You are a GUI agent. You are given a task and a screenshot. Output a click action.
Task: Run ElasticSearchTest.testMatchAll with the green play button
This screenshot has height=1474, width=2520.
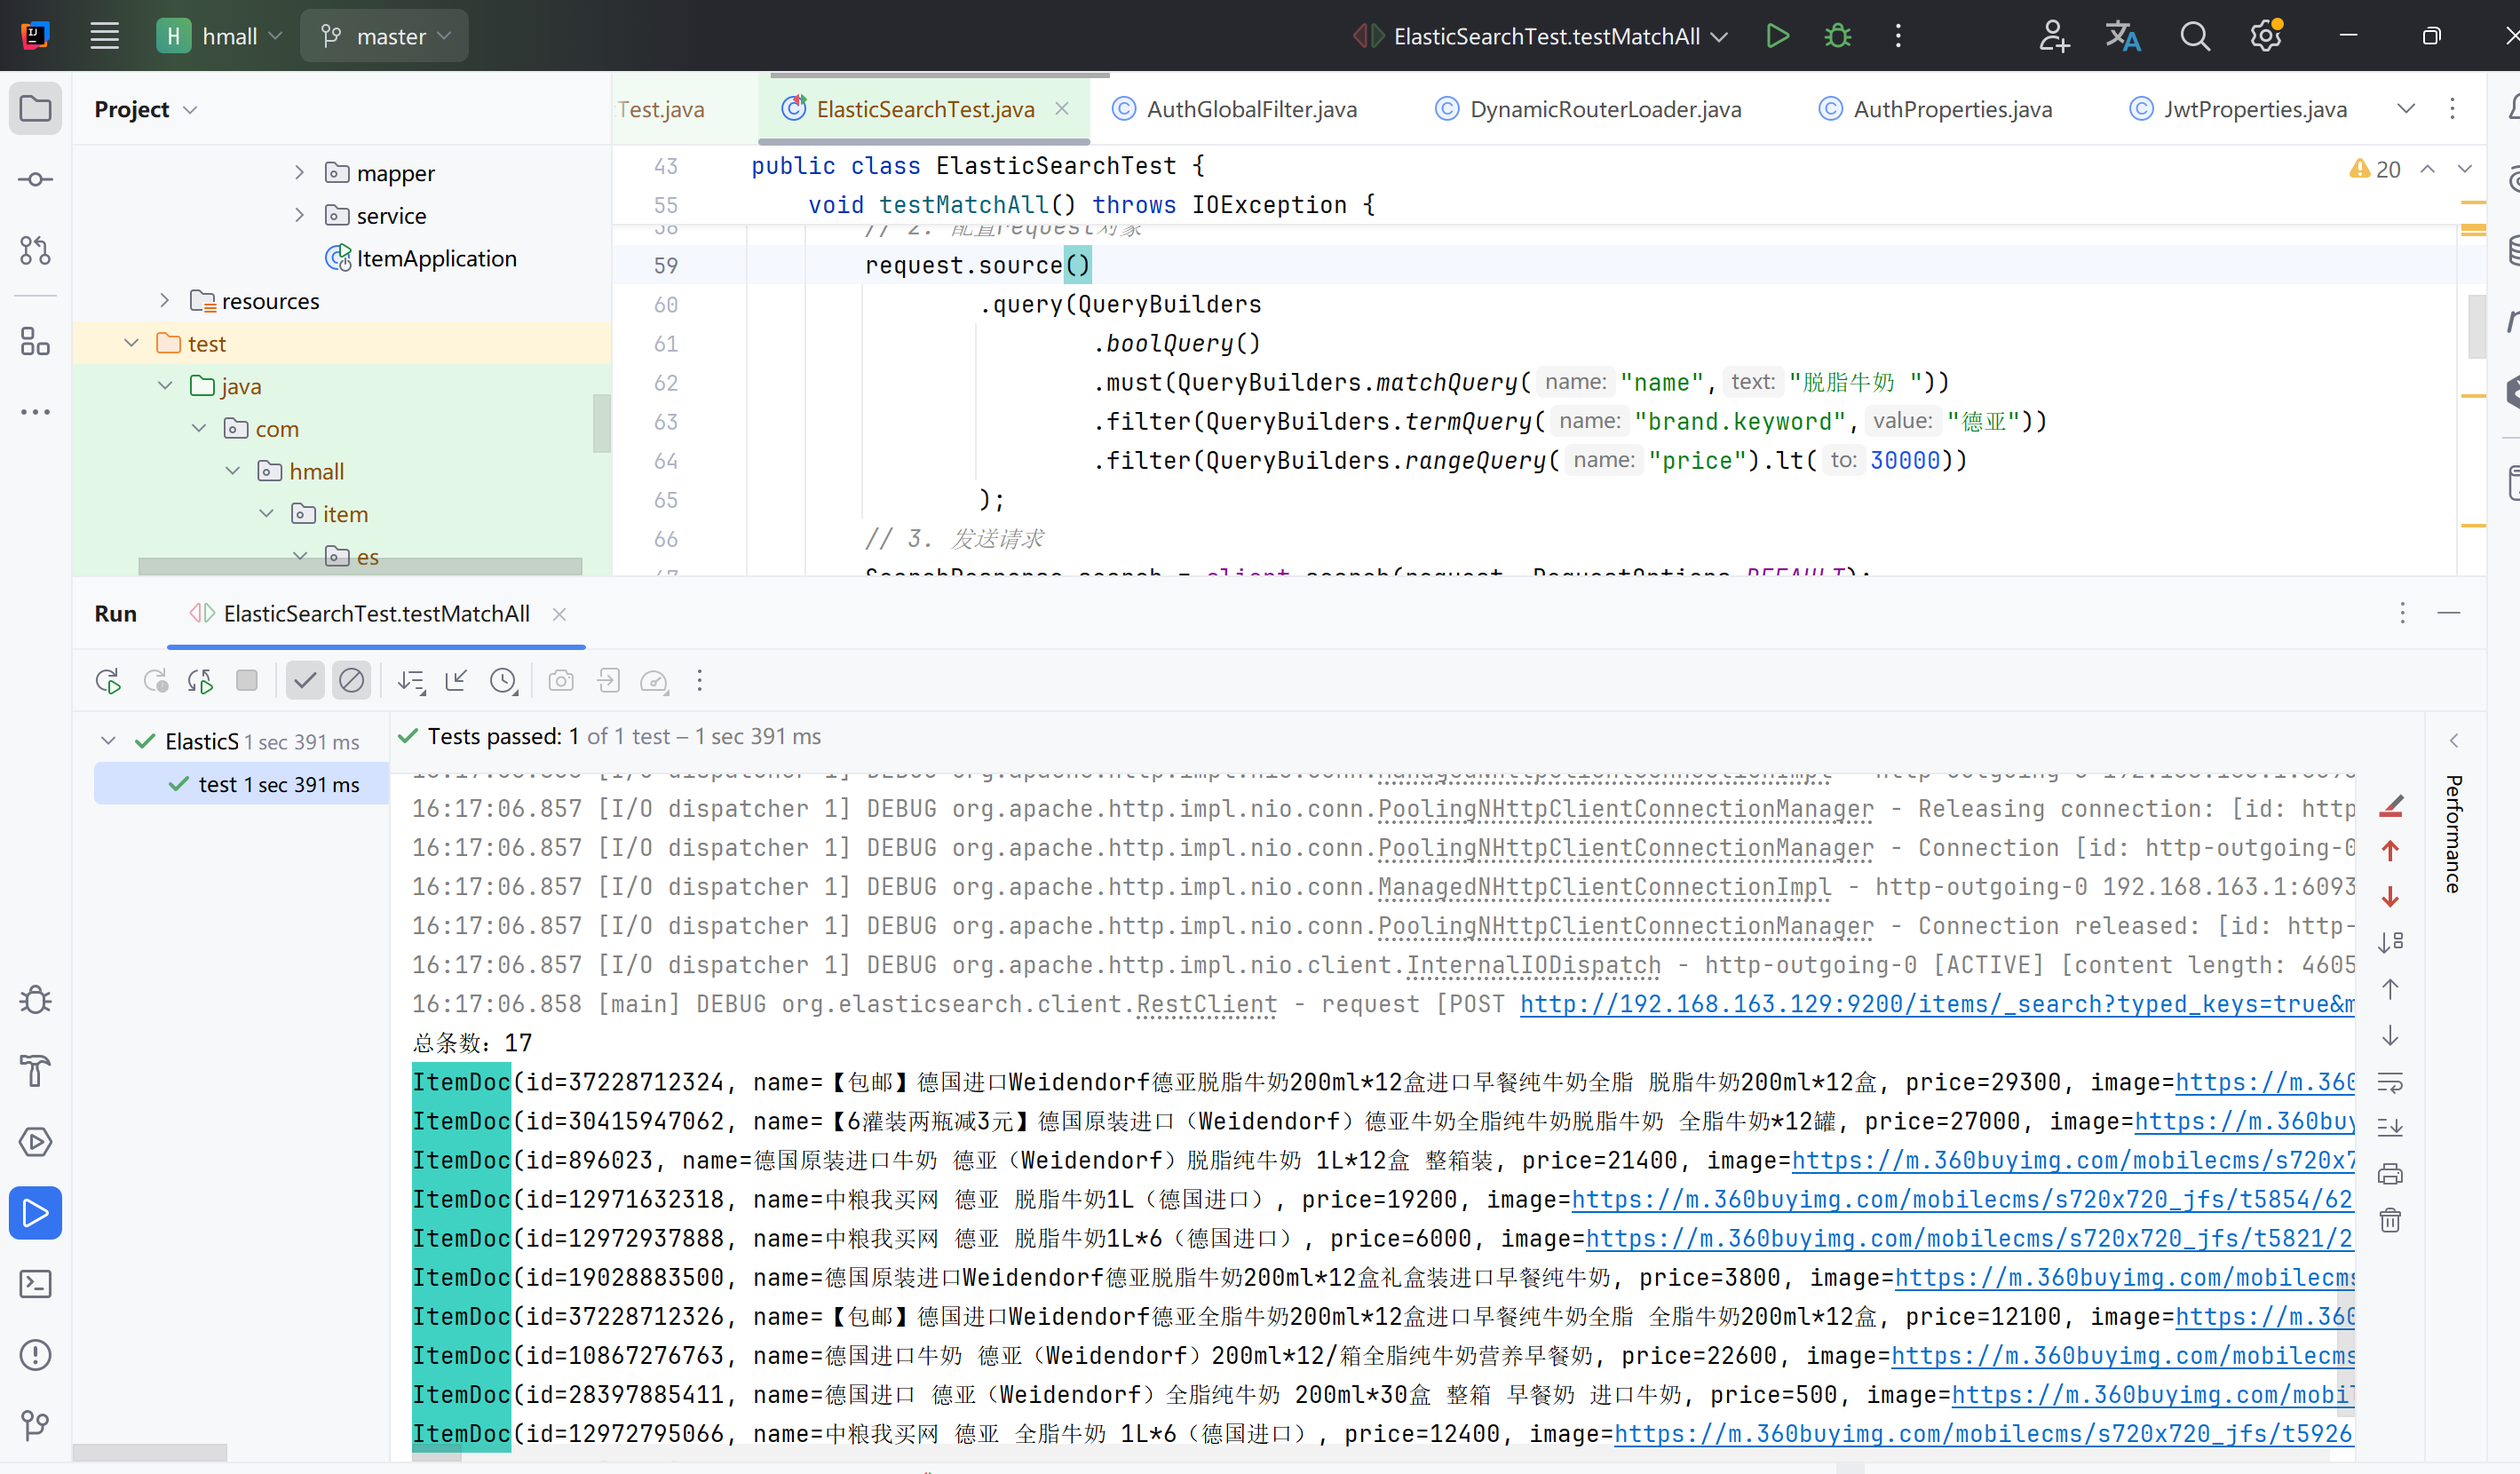tap(1777, 36)
